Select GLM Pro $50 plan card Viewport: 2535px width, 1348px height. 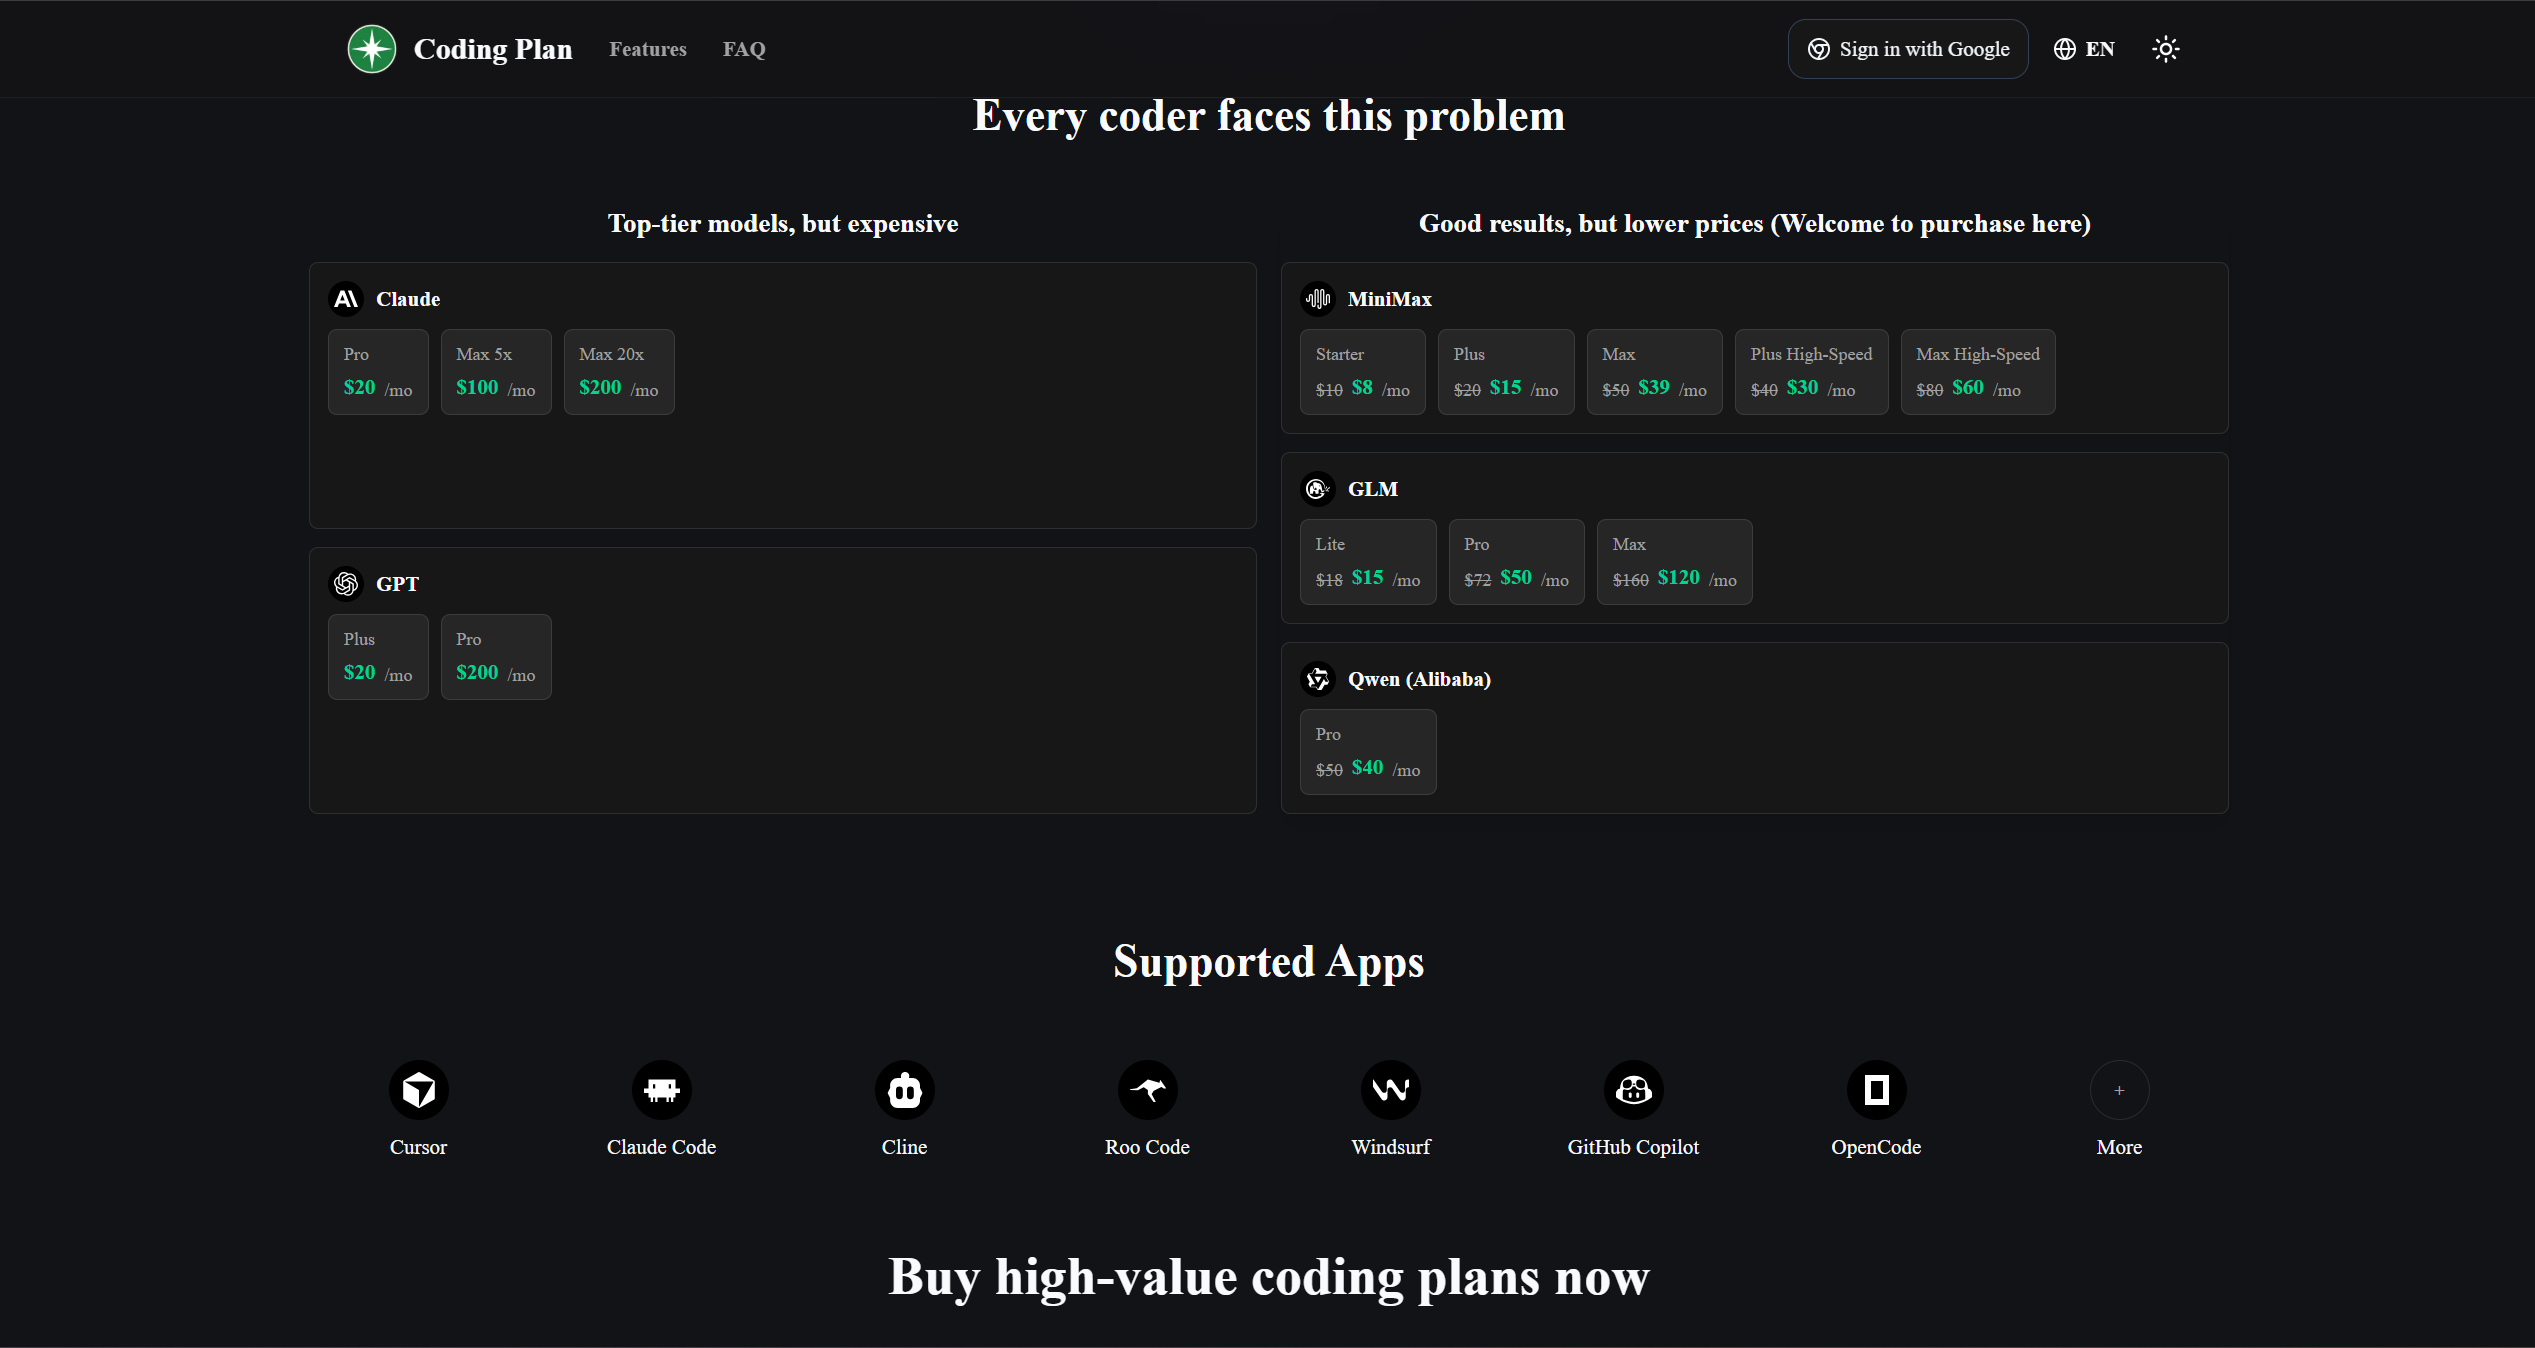(x=1516, y=562)
